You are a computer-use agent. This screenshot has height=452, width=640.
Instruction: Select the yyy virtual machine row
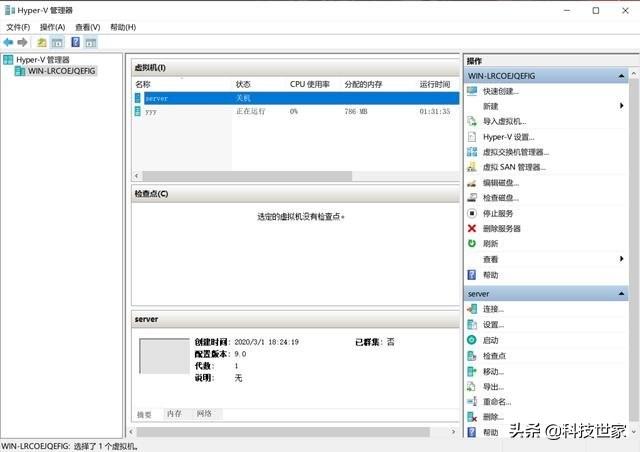(x=296, y=111)
